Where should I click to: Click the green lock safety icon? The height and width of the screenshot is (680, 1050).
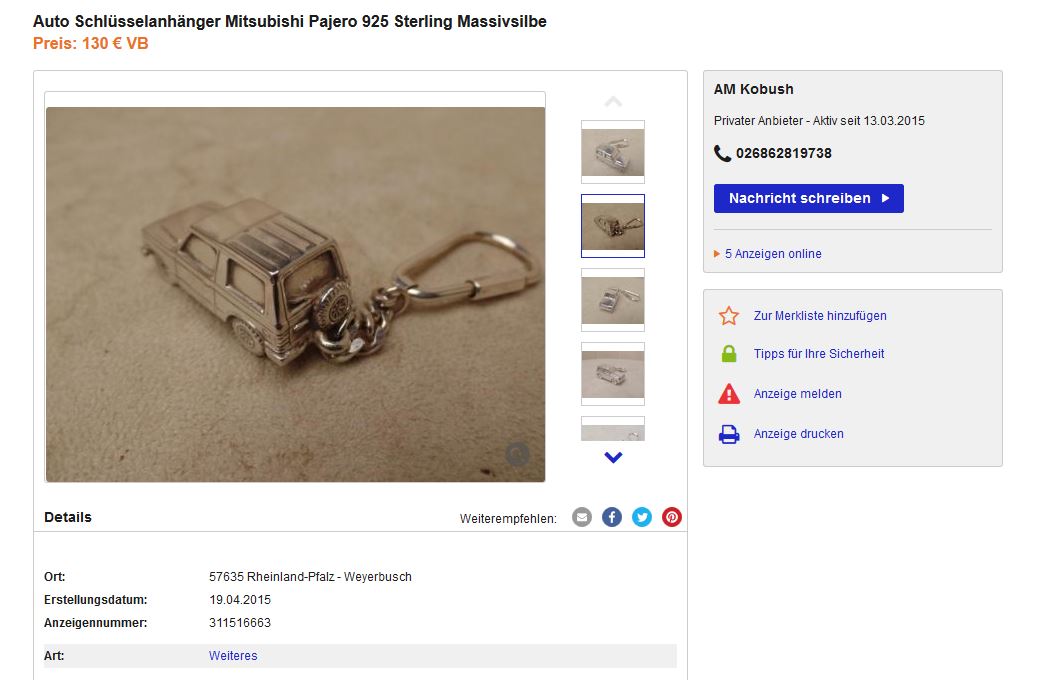point(729,354)
